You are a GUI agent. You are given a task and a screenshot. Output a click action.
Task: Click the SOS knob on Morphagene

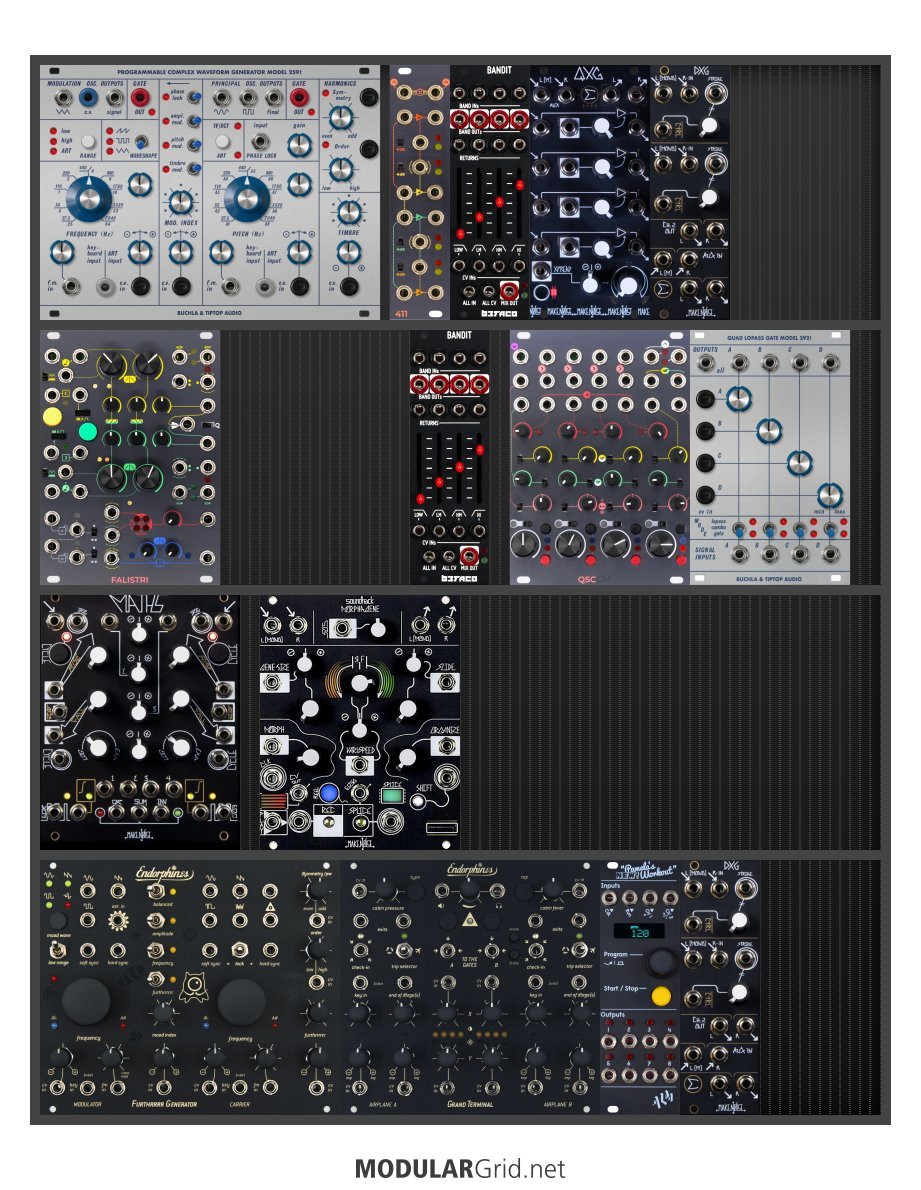click(x=377, y=628)
